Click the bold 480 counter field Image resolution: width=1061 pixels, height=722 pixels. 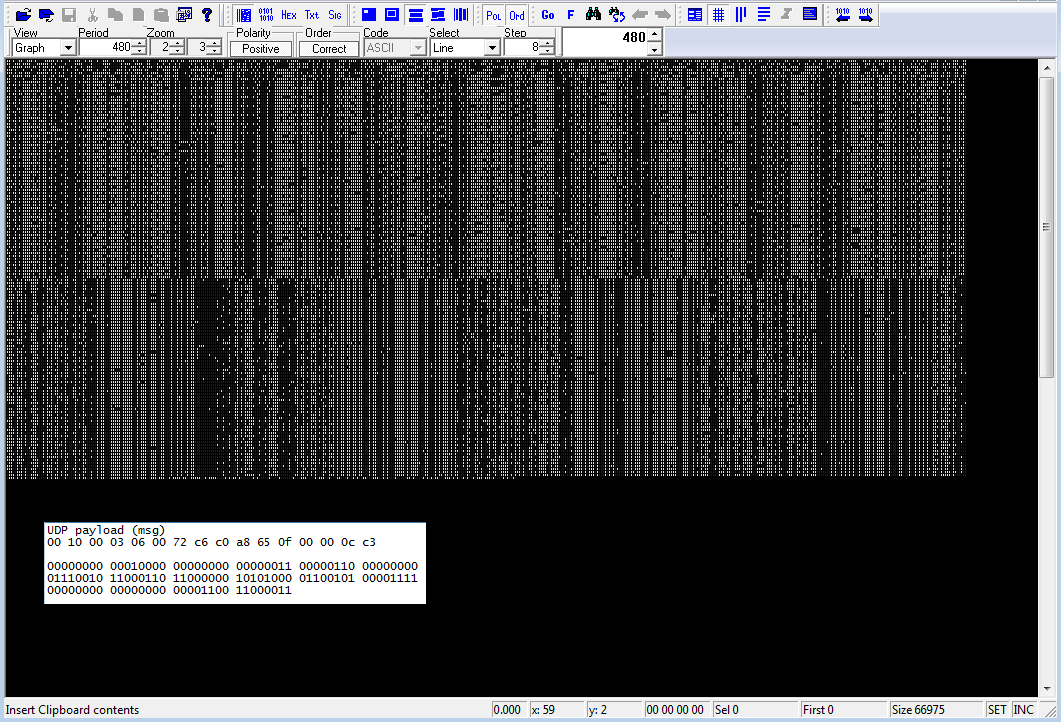[x=606, y=41]
